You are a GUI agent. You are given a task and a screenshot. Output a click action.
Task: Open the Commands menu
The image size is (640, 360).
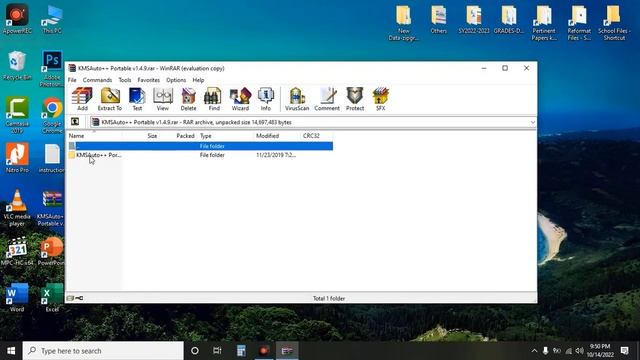(97, 80)
